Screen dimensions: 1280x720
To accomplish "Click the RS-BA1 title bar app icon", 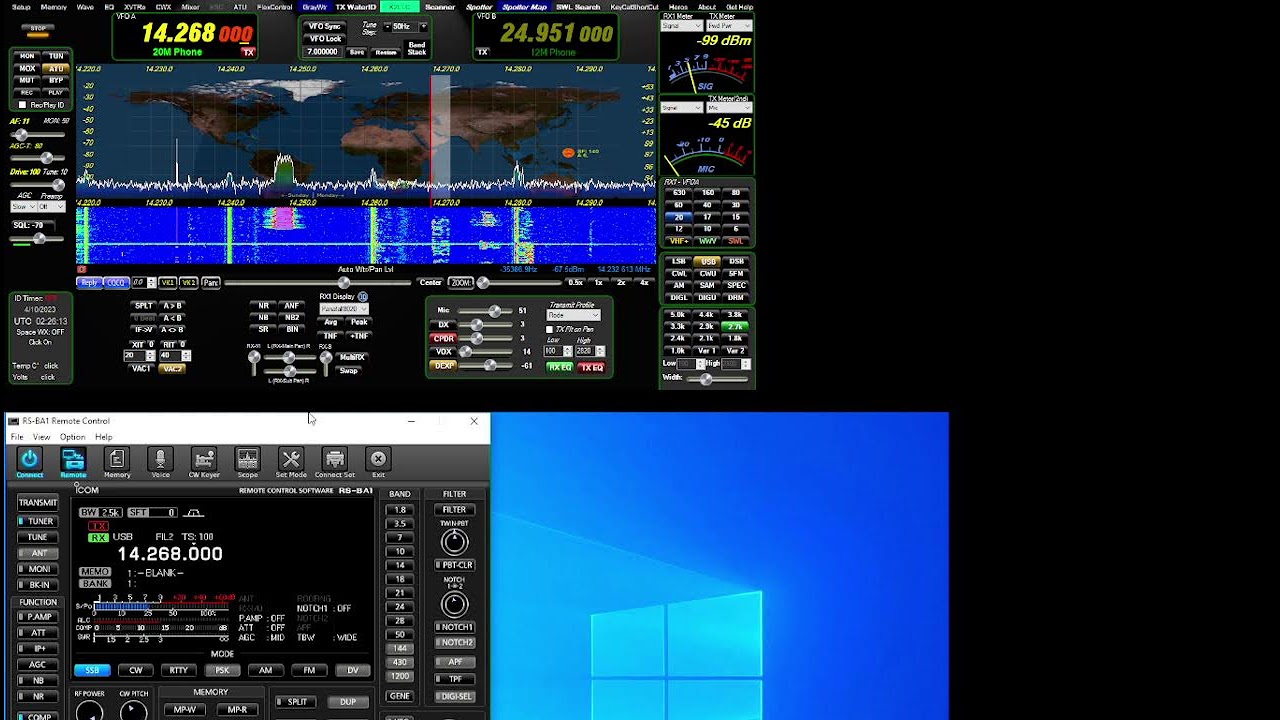I will point(13,421).
